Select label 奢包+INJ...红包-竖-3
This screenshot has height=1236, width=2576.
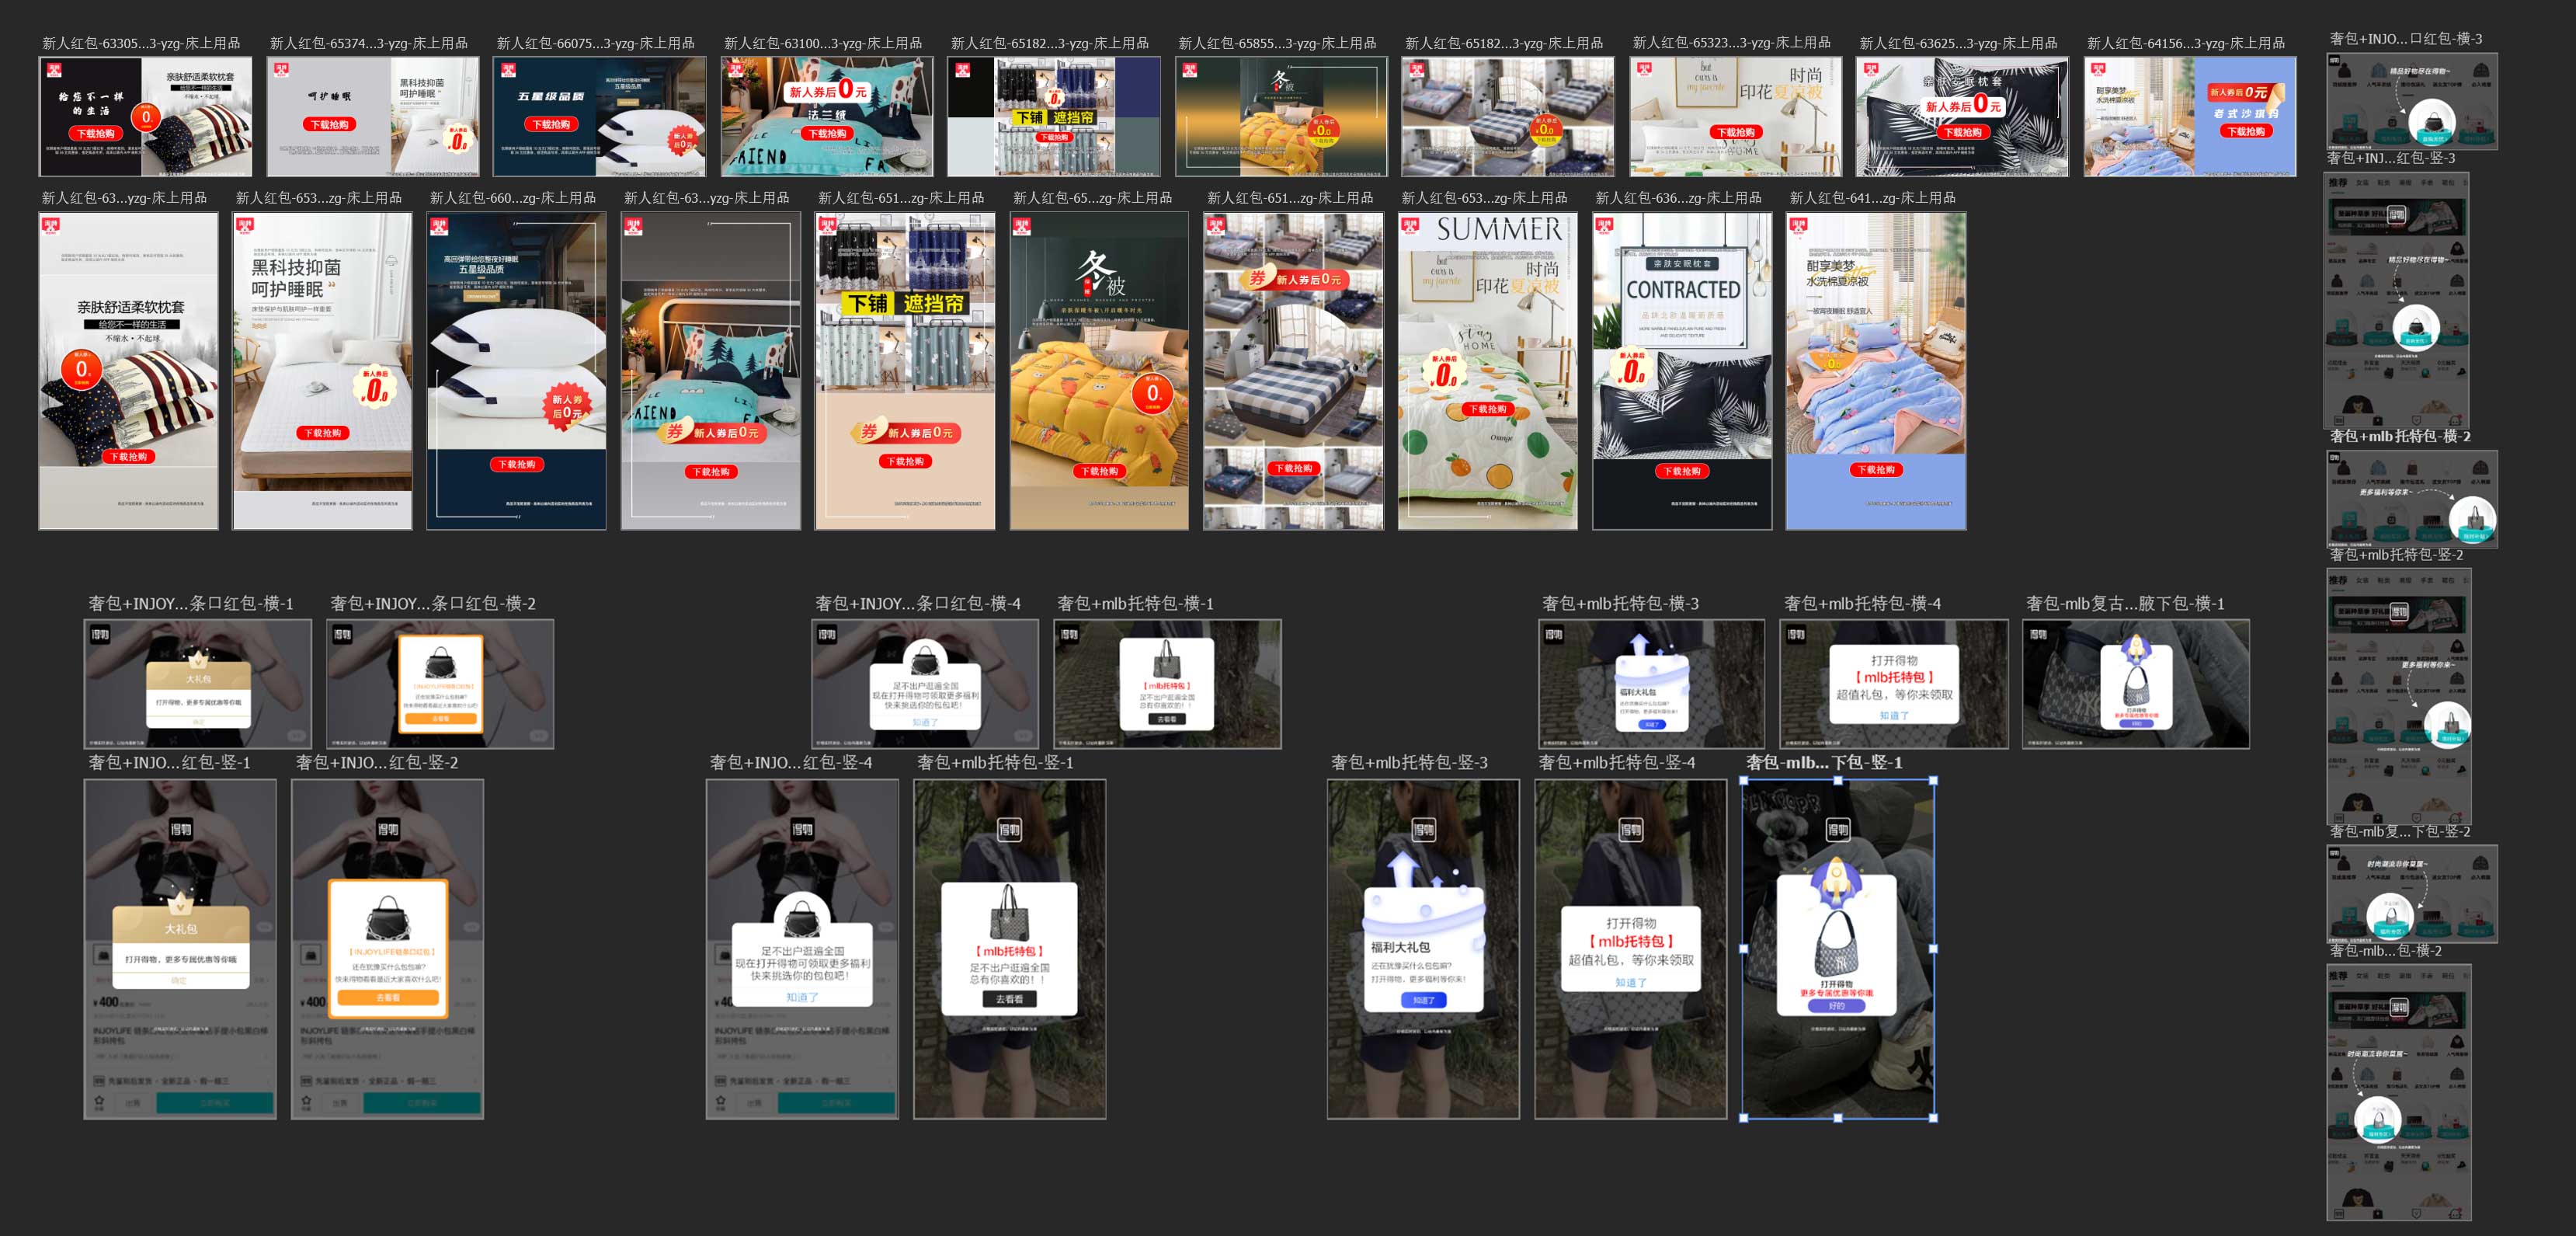tap(2391, 158)
